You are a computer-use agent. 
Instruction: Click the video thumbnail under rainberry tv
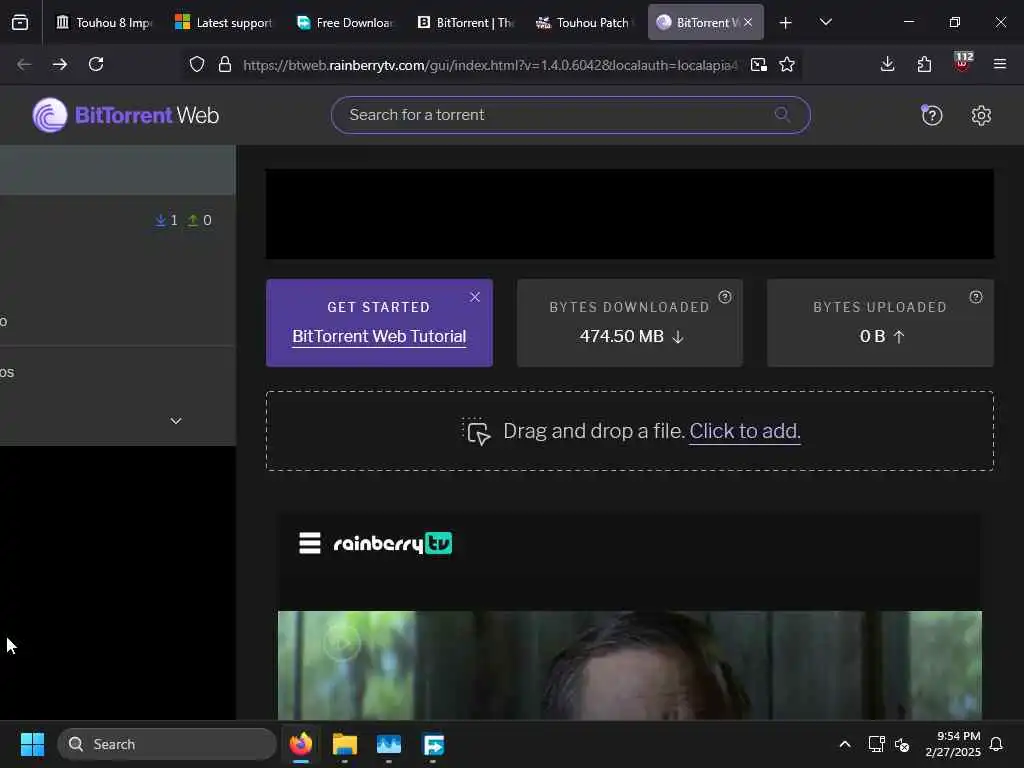[x=630, y=665]
